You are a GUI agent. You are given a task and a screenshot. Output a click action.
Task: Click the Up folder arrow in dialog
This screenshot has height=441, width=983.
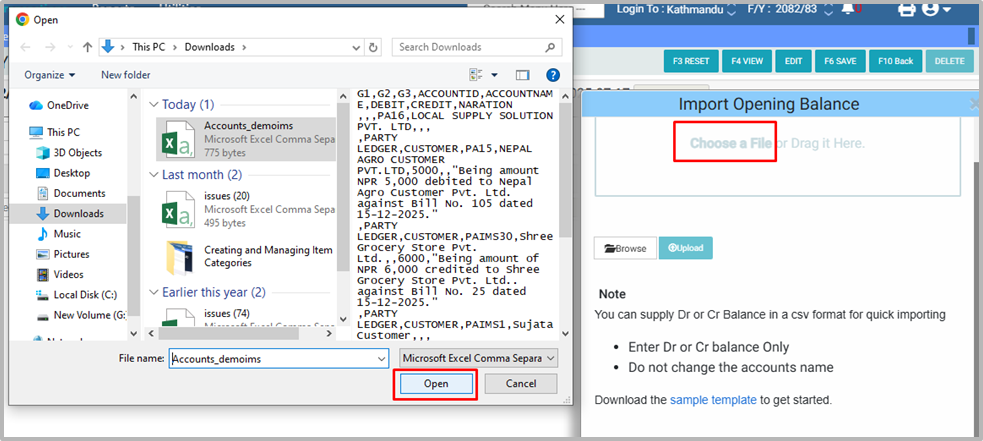coord(87,47)
